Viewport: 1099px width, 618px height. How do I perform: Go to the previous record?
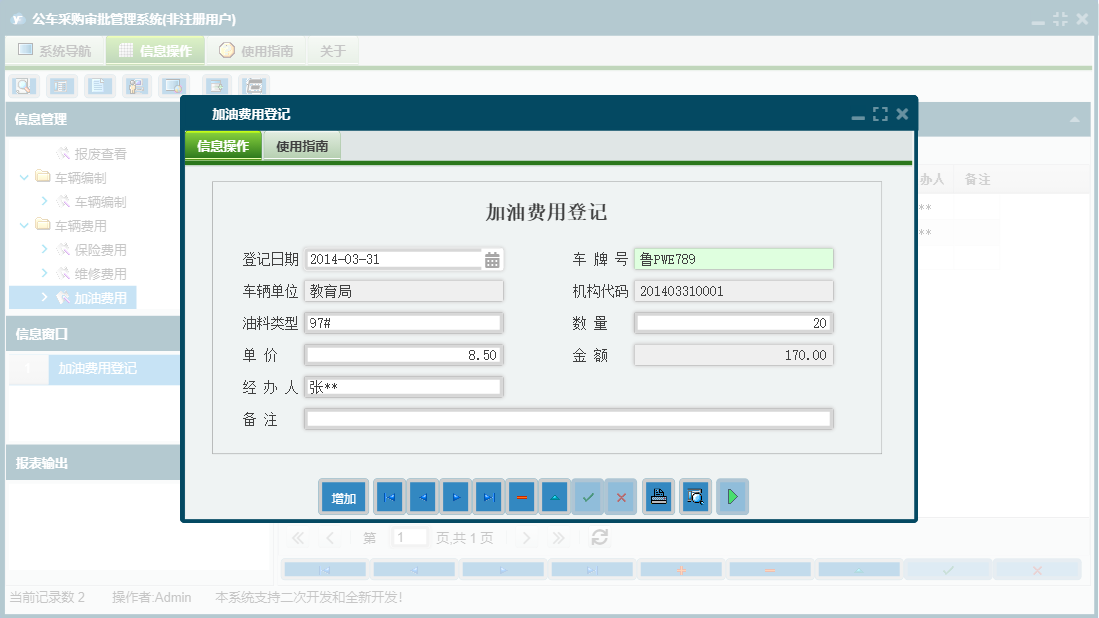424,496
